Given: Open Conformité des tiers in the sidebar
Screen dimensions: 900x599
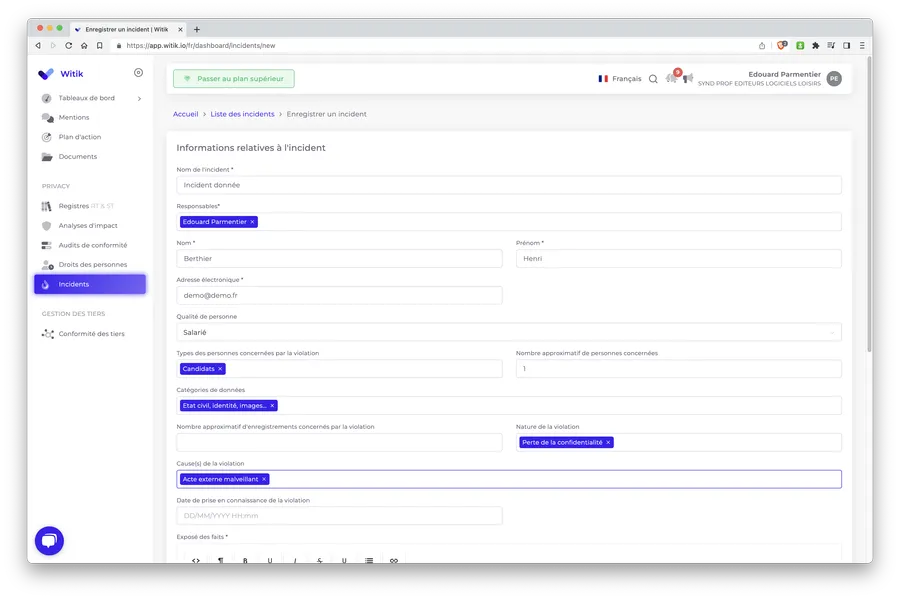Looking at the screenshot, I should [90, 333].
